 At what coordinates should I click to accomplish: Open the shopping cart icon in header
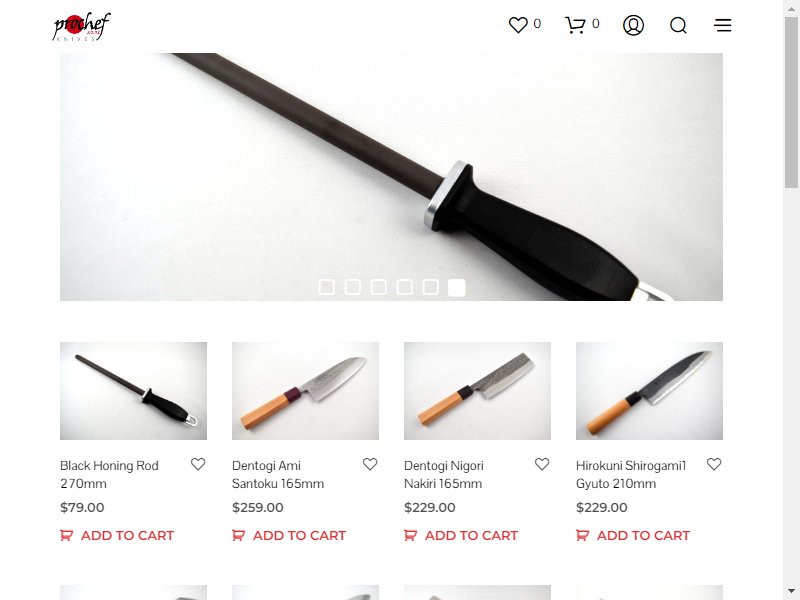point(575,25)
